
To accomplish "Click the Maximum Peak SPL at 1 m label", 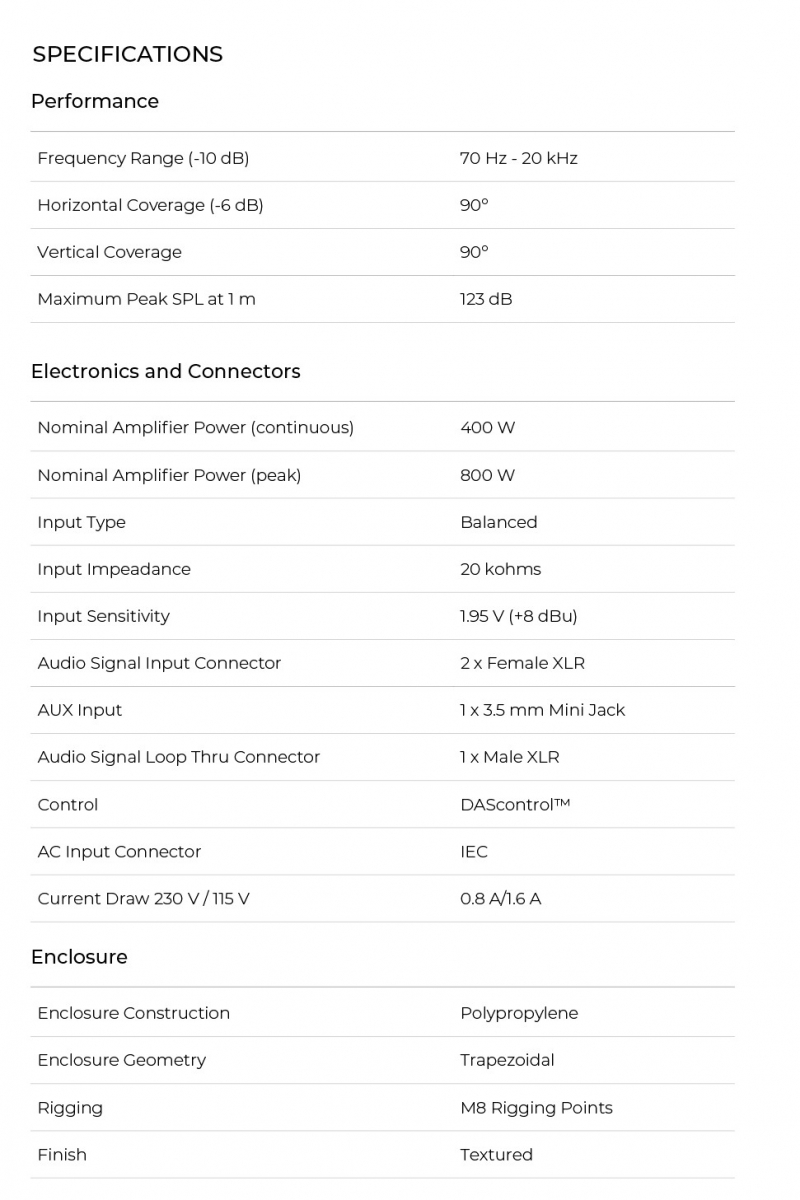I will [x=146, y=299].
